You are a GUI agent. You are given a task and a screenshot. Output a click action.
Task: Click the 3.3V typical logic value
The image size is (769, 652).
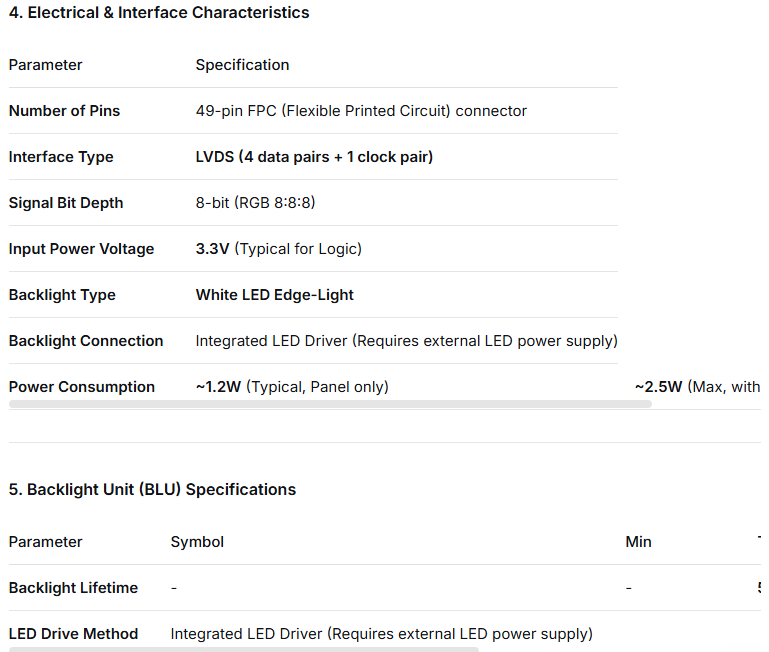coord(278,249)
